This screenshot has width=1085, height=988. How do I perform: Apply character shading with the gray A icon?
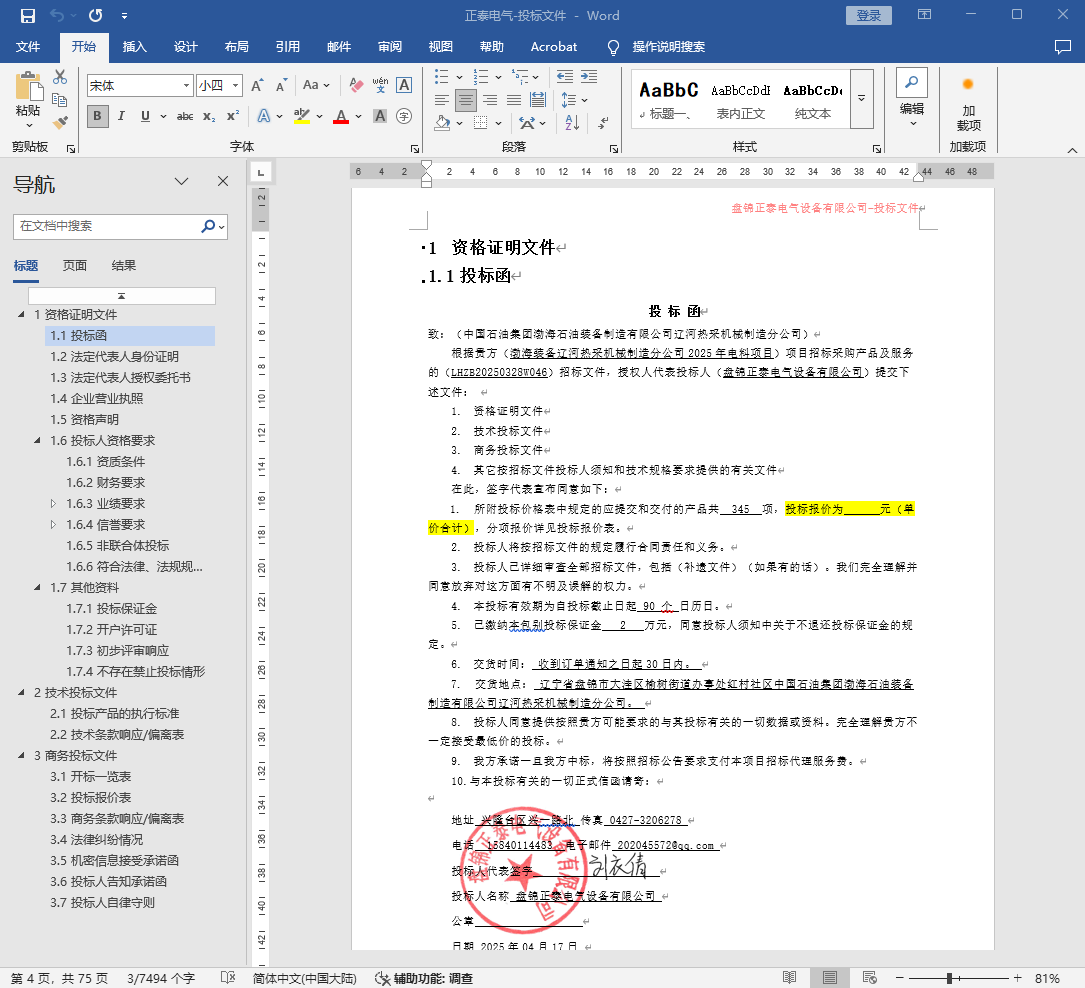click(x=380, y=116)
